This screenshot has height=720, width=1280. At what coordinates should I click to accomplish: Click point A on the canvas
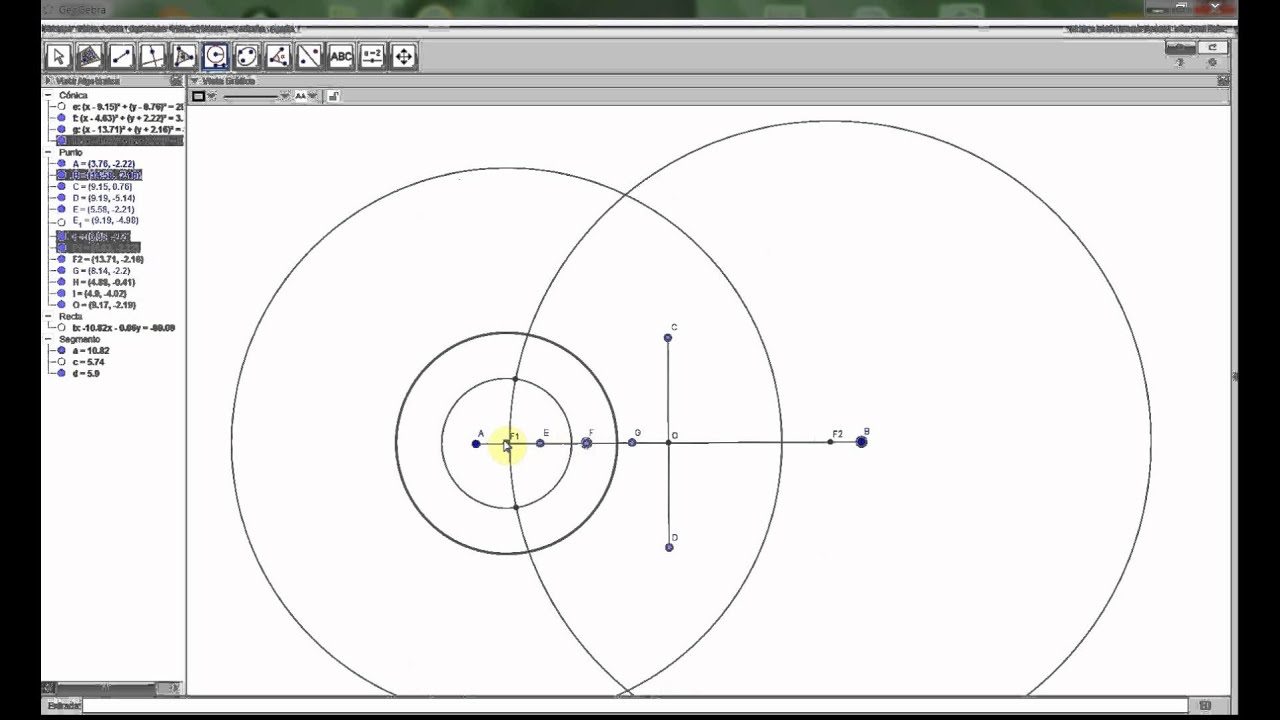point(476,443)
